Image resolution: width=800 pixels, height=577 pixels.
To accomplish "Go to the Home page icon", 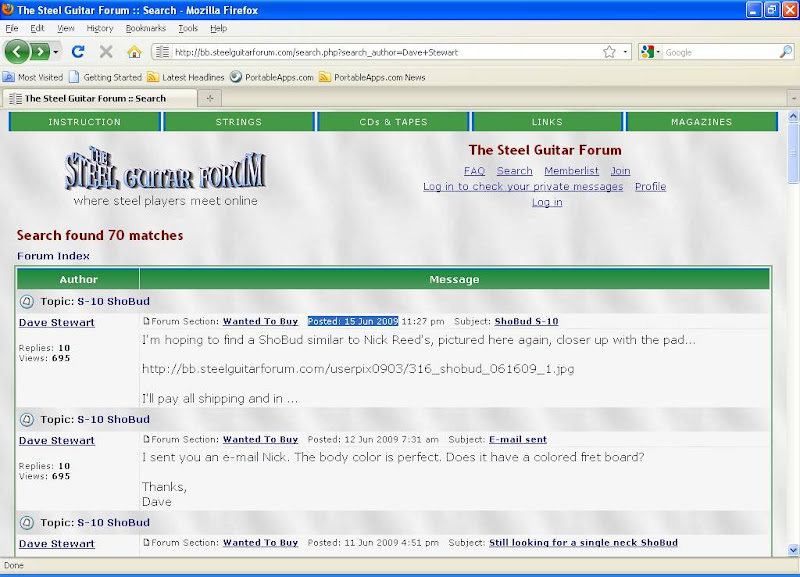I will point(134,52).
